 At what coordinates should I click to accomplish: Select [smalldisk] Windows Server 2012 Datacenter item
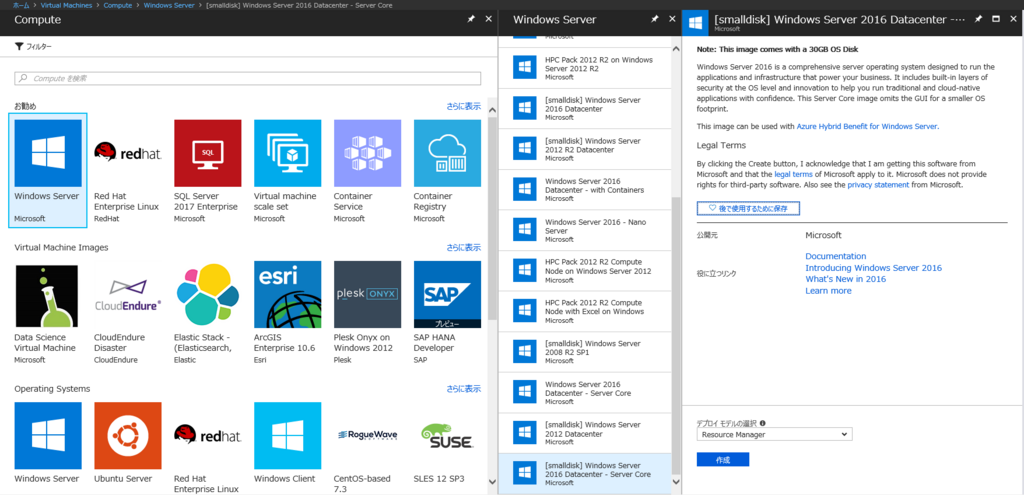click(585, 433)
